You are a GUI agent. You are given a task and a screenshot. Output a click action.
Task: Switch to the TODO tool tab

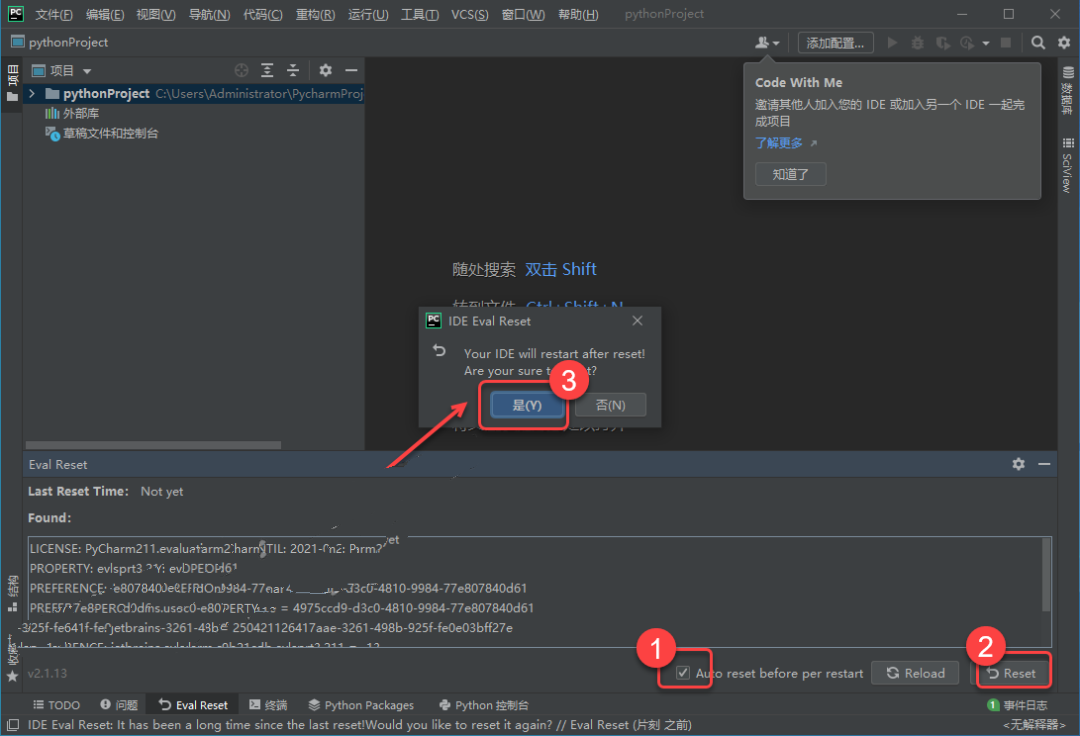(x=56, y=705)
